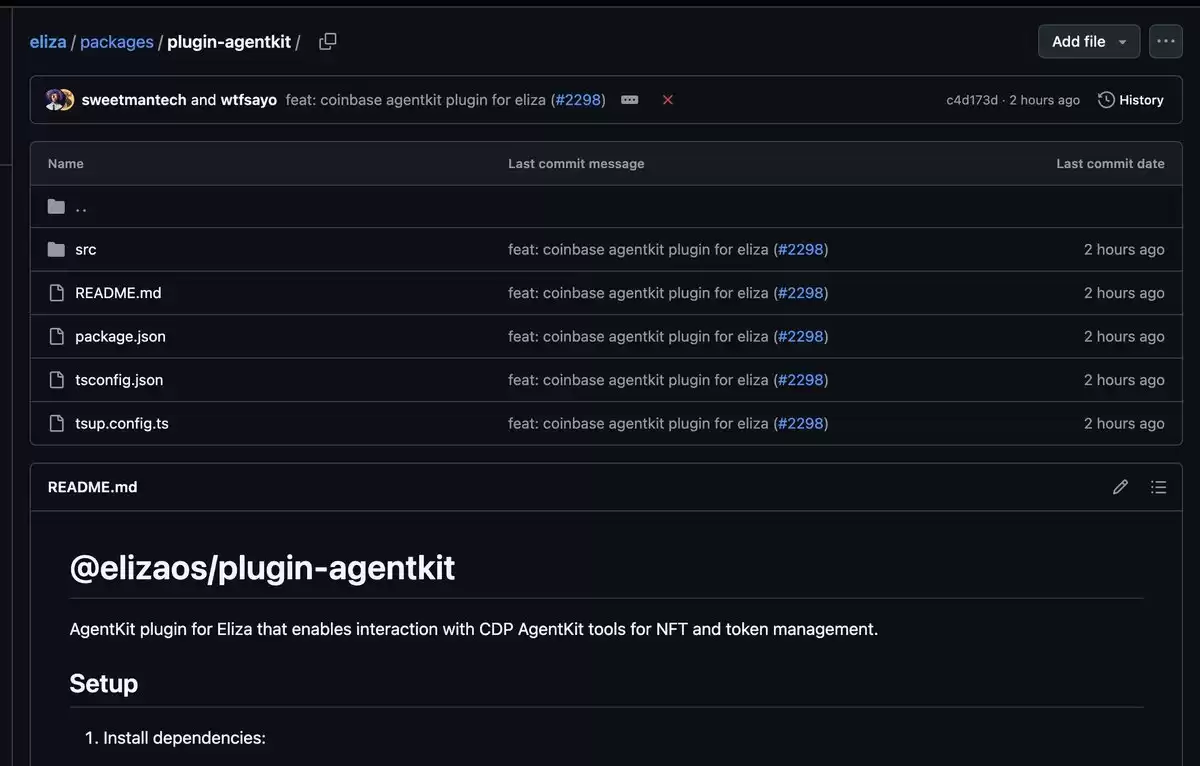Open README outline list icon
This screenshot has width=1200, height=766.
click(1158, 487)
